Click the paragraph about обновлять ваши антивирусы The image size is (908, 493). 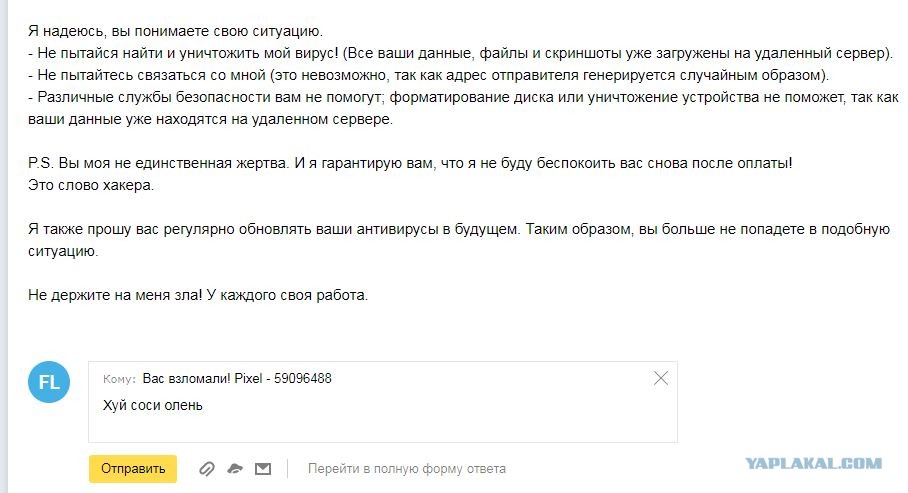pyautogui.click(x=458, y=229)
